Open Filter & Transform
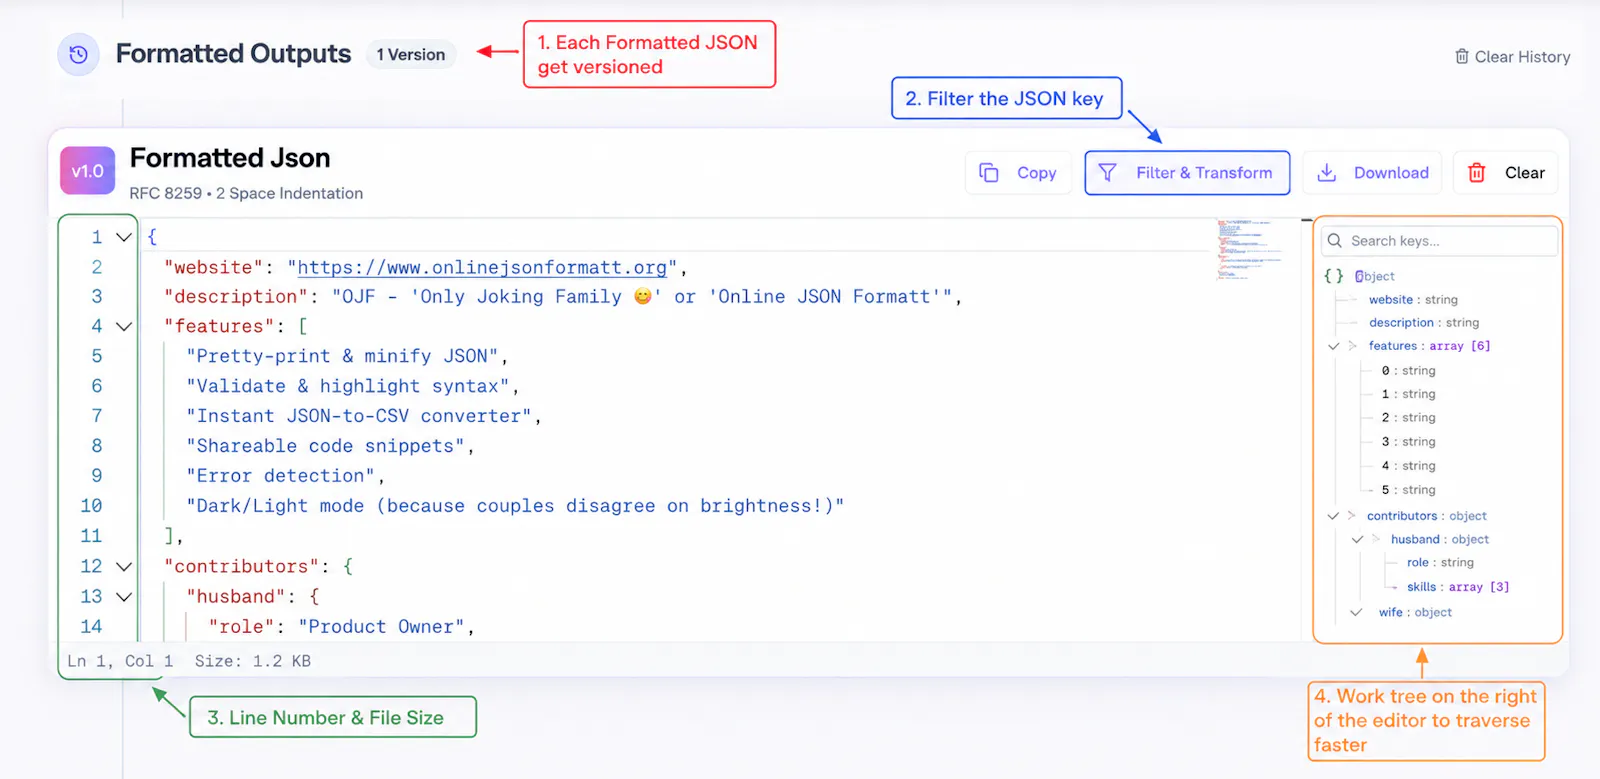 1187,173
